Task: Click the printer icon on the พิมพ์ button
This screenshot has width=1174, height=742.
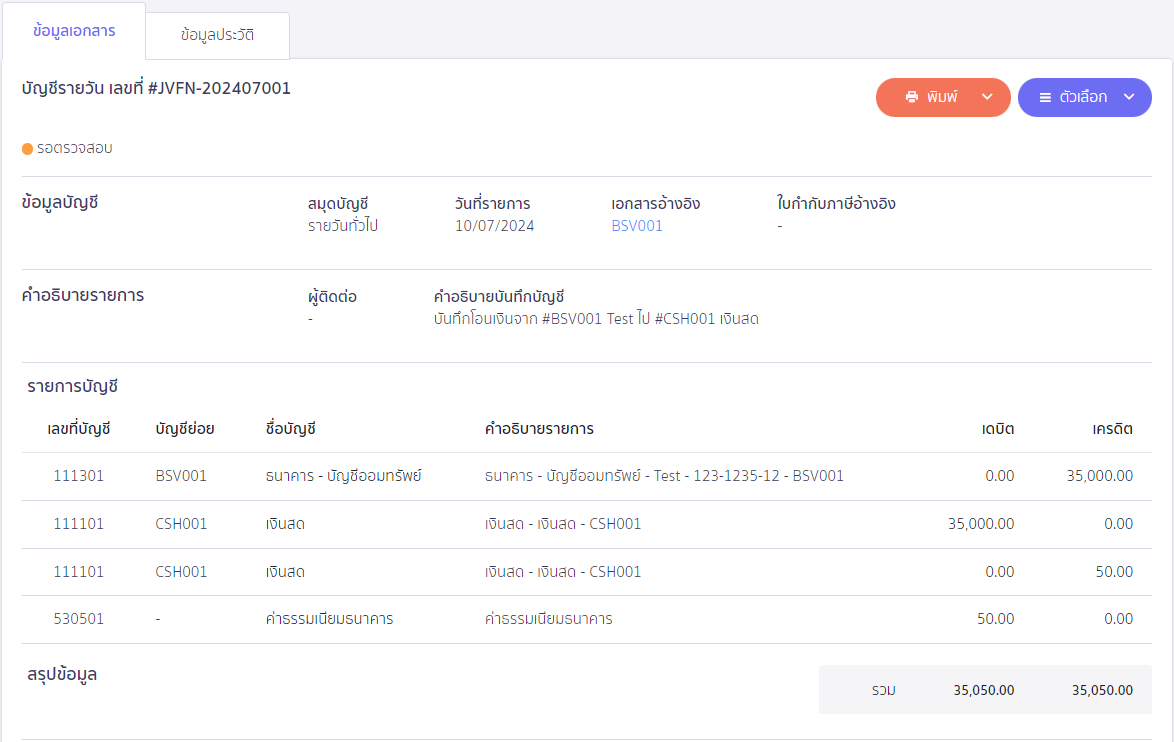Action: coord(911,97)
